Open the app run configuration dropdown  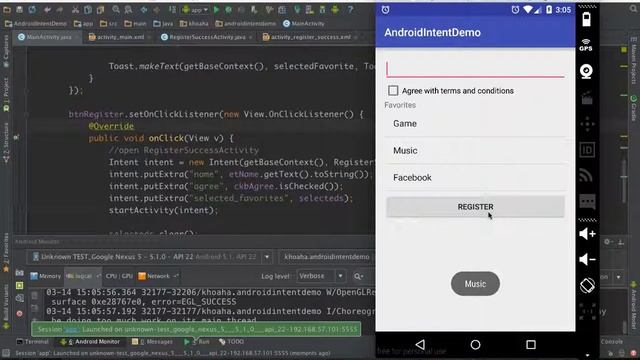coord(195,9)
